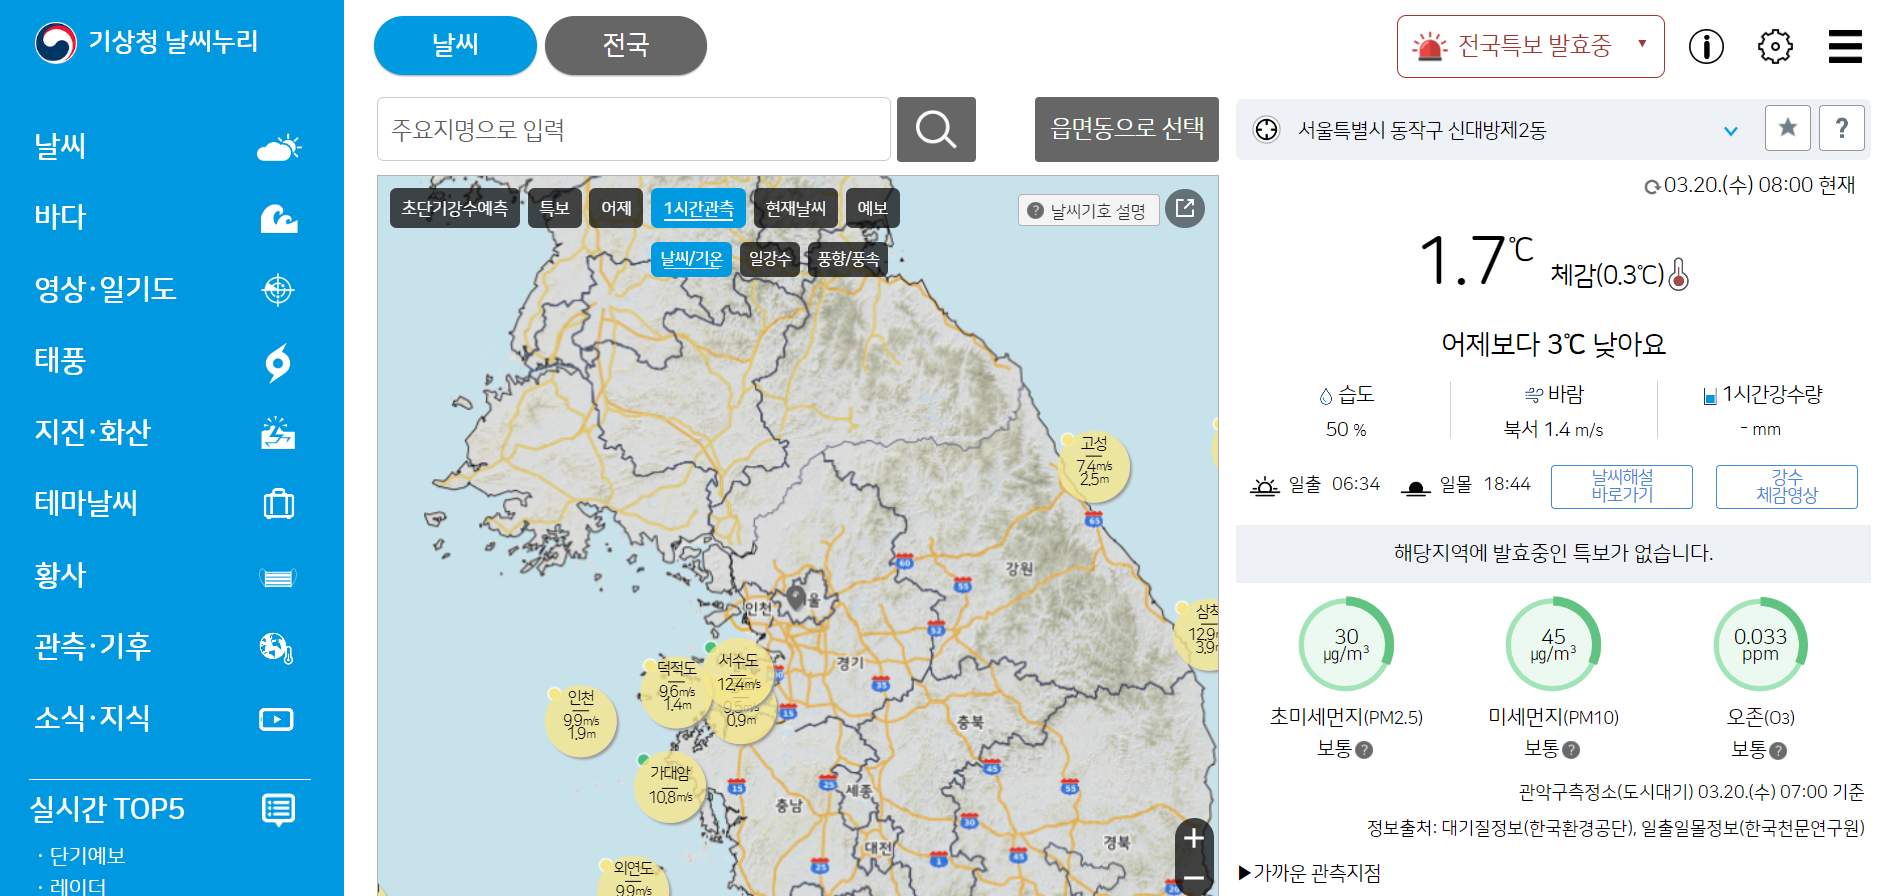Click 초미세먼지 보통 help icon
The height and width of the screenshot is (896, 1884).
(x=1365, y=750)
